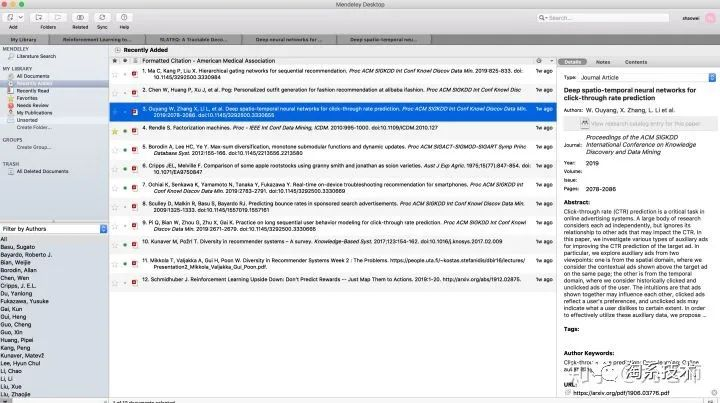The height and width of the screenshot is (403, 720).
Task: Click Create Group... link
Action: [x=34, y=147]
